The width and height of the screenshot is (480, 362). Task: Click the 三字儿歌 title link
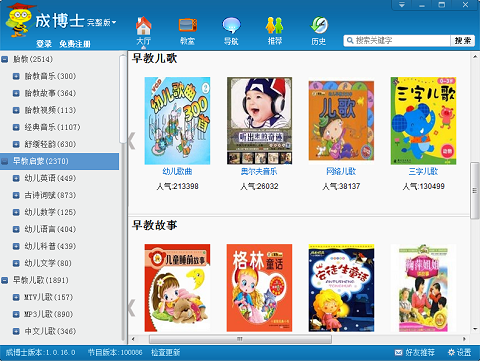pos(423,172)
